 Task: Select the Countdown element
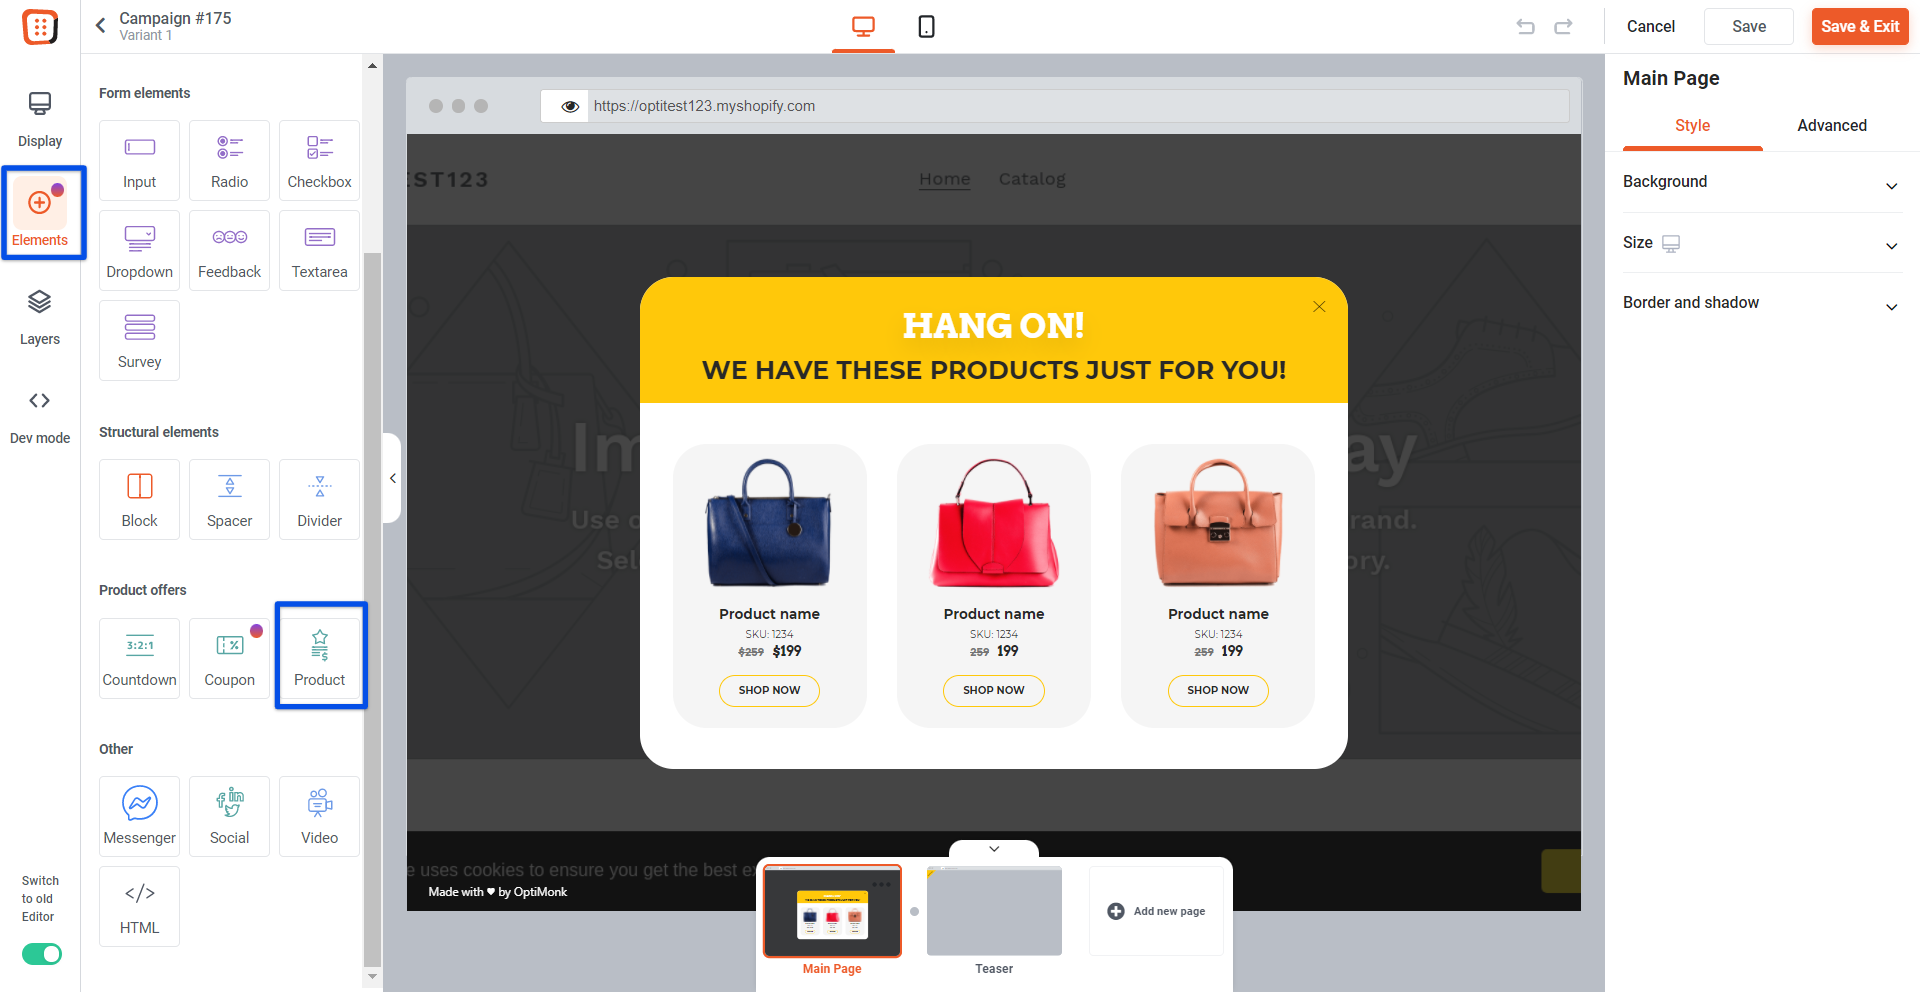139,658
